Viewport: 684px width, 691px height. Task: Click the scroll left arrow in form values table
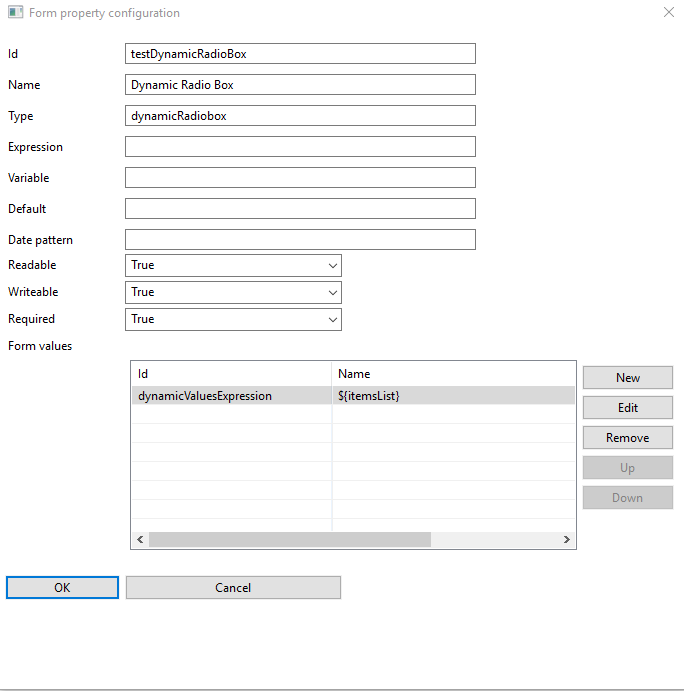140,539
